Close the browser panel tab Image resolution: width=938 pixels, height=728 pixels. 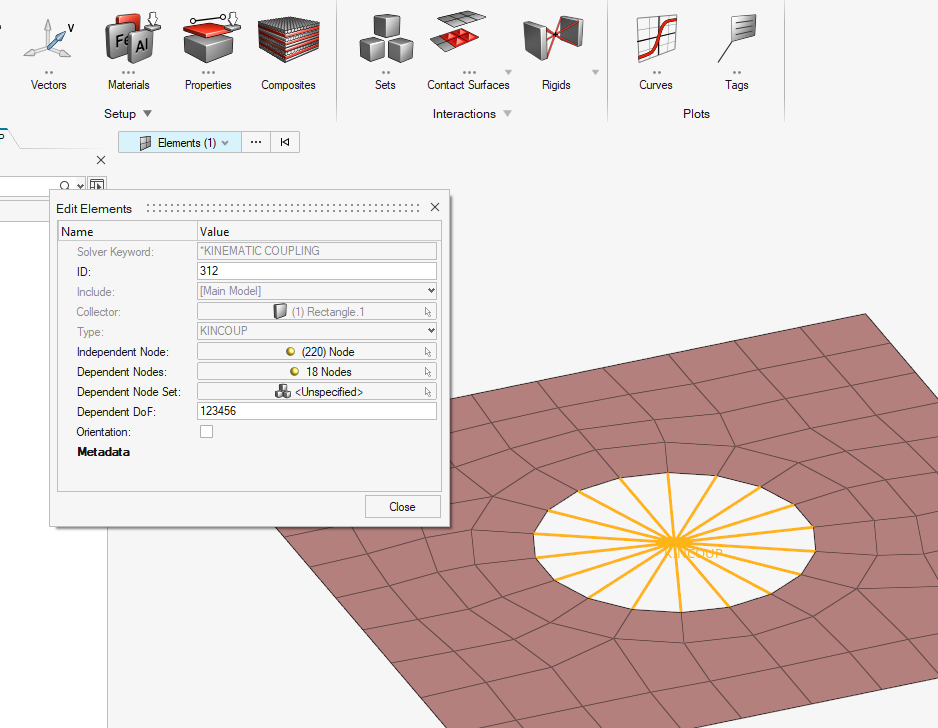pos(101,160)
